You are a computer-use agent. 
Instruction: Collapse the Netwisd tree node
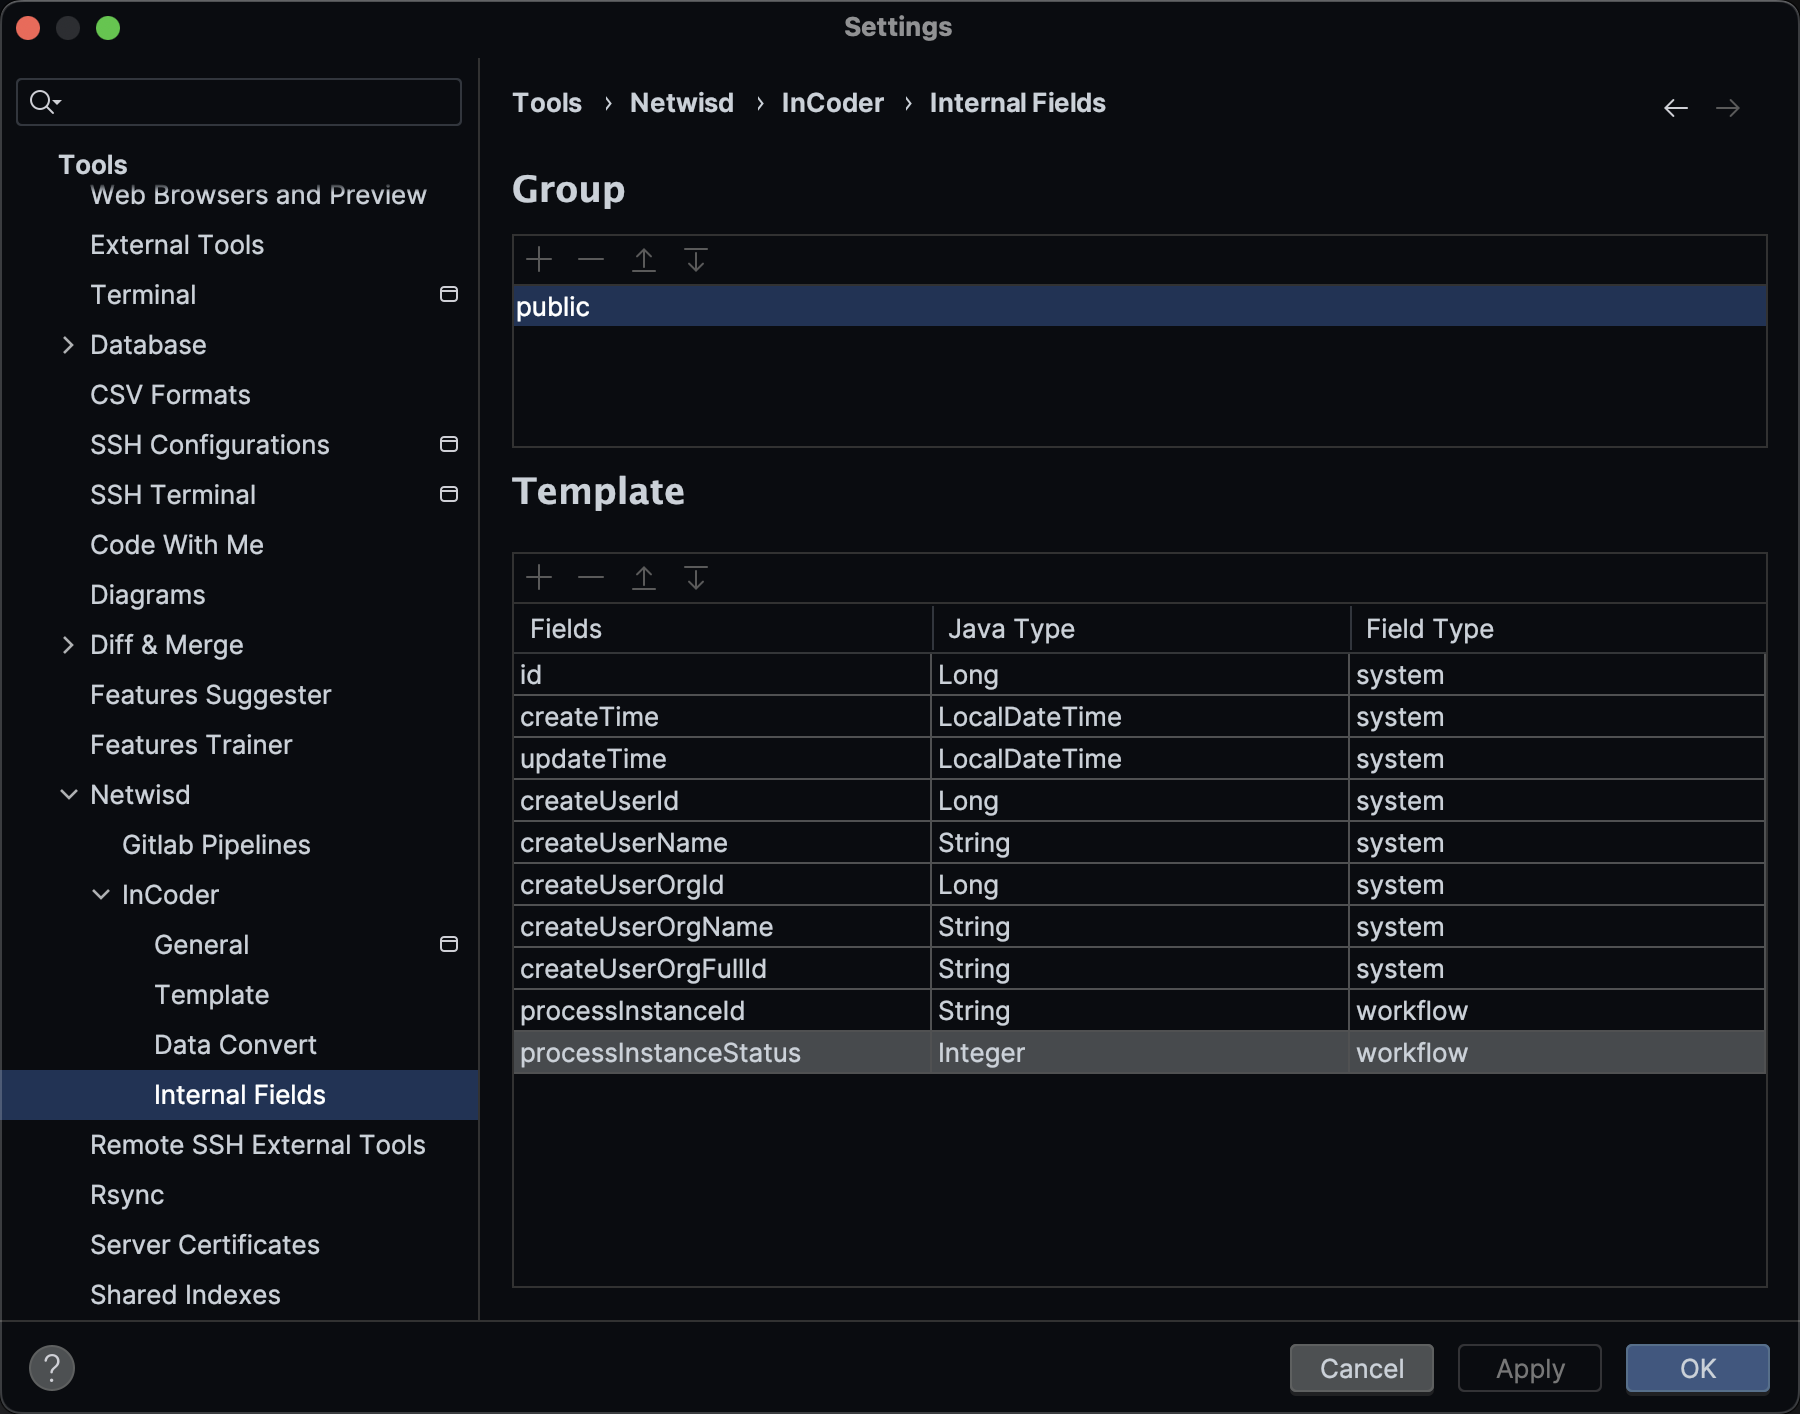68,795
